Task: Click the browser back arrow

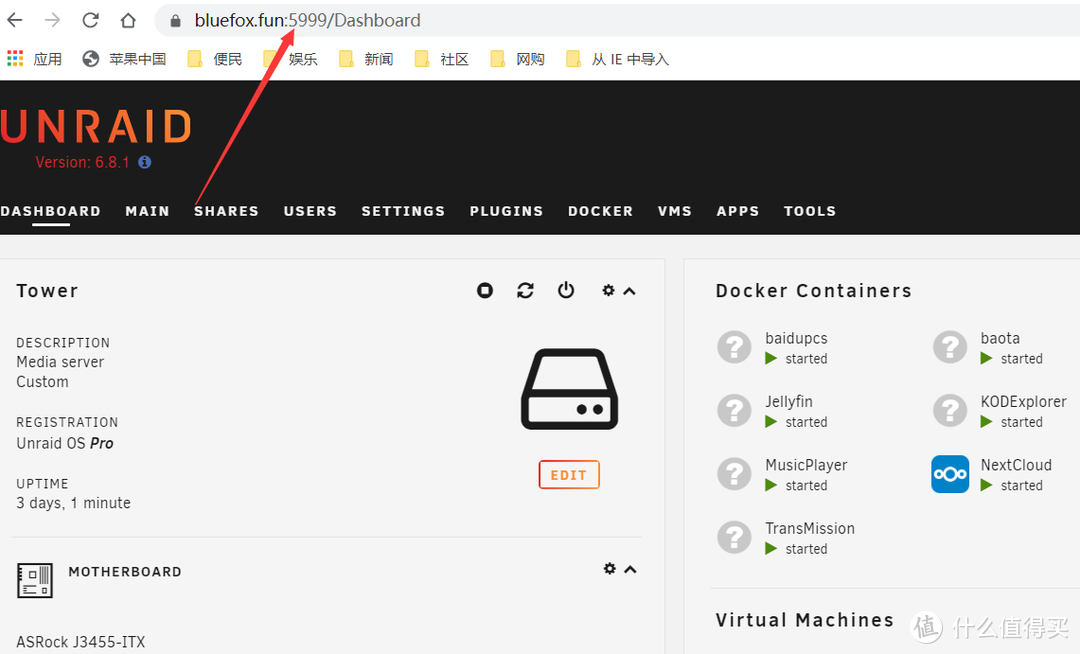Action: click(x=15, y=20)
